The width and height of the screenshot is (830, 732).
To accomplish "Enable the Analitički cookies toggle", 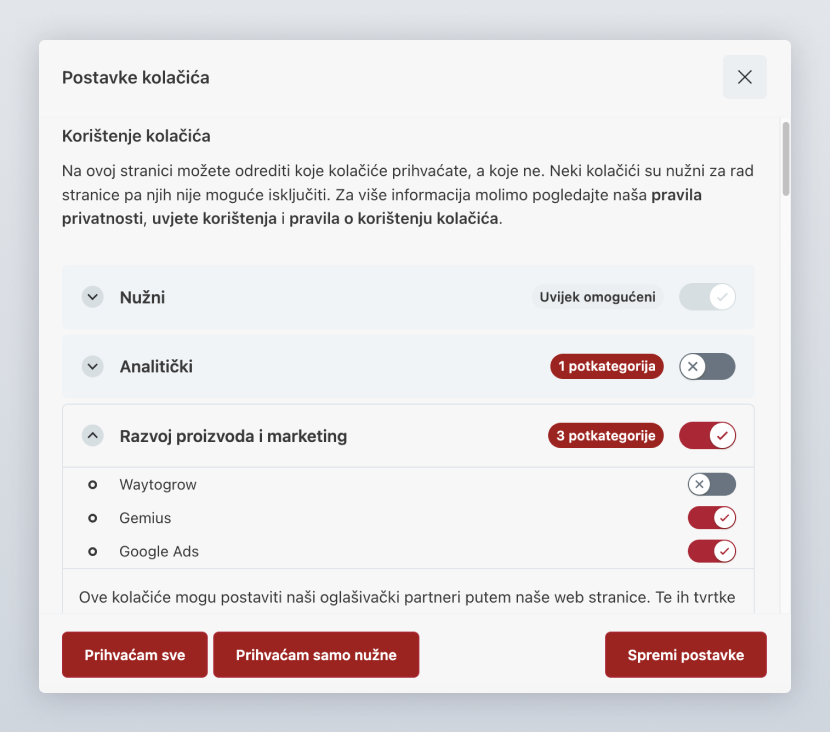I will (707, 367).
